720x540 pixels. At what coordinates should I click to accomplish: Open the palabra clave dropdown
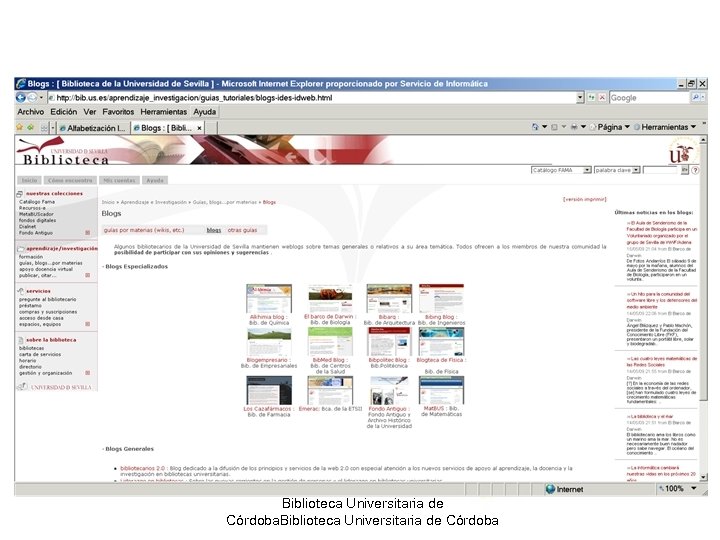coord(617,170)
